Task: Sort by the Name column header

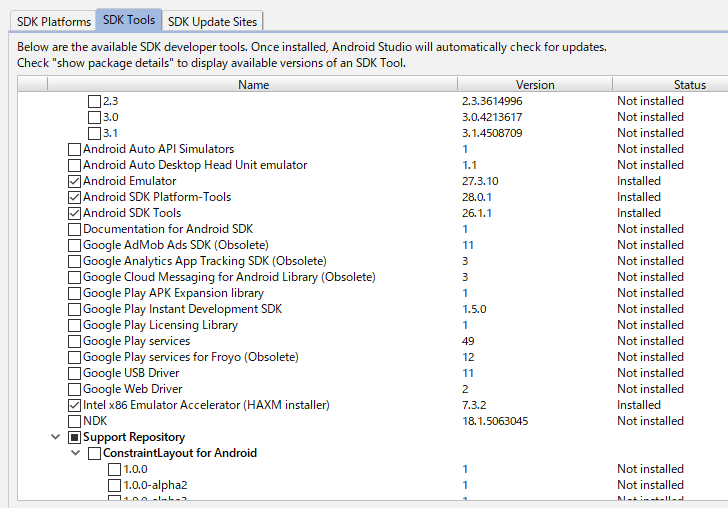Action: click(x=253, y=85)
